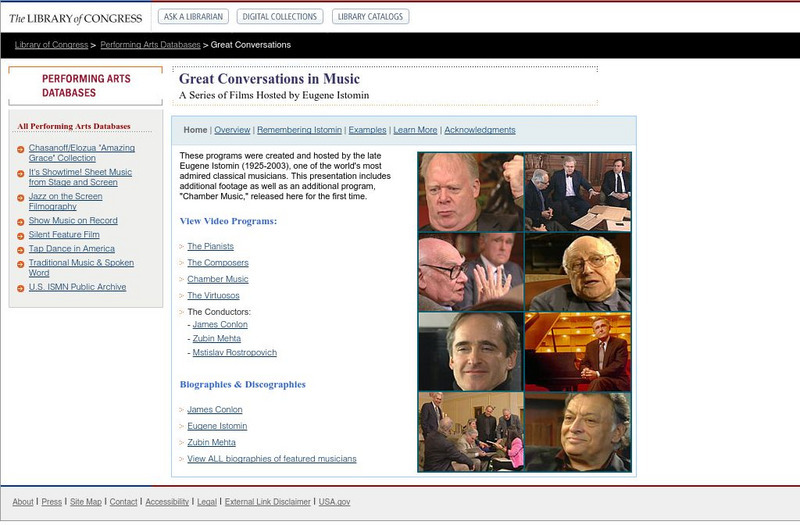Viewport: 800px width, 525px height.
Task: Open Traditional Music & Spoken Word
Action: point(81,267)
